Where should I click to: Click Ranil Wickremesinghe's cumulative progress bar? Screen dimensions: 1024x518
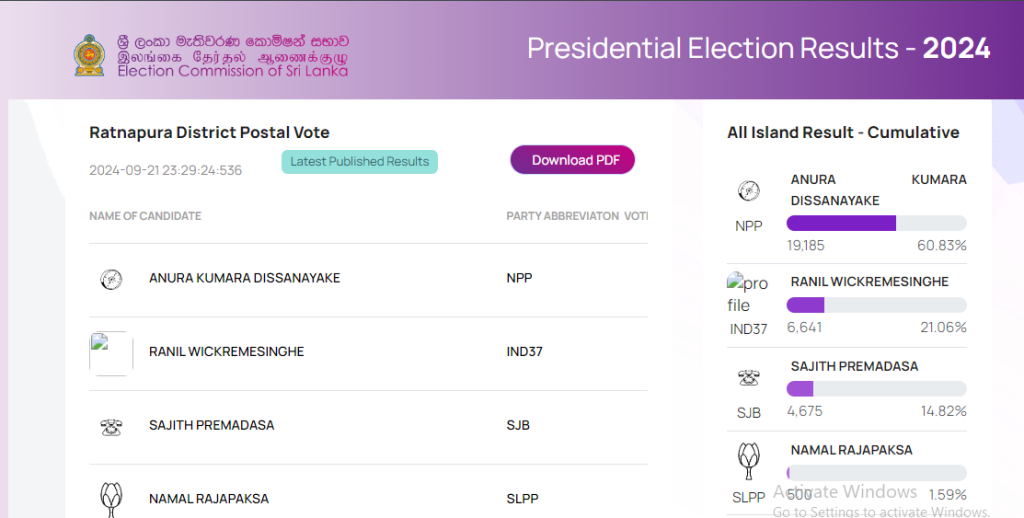(x=876, y=305)
